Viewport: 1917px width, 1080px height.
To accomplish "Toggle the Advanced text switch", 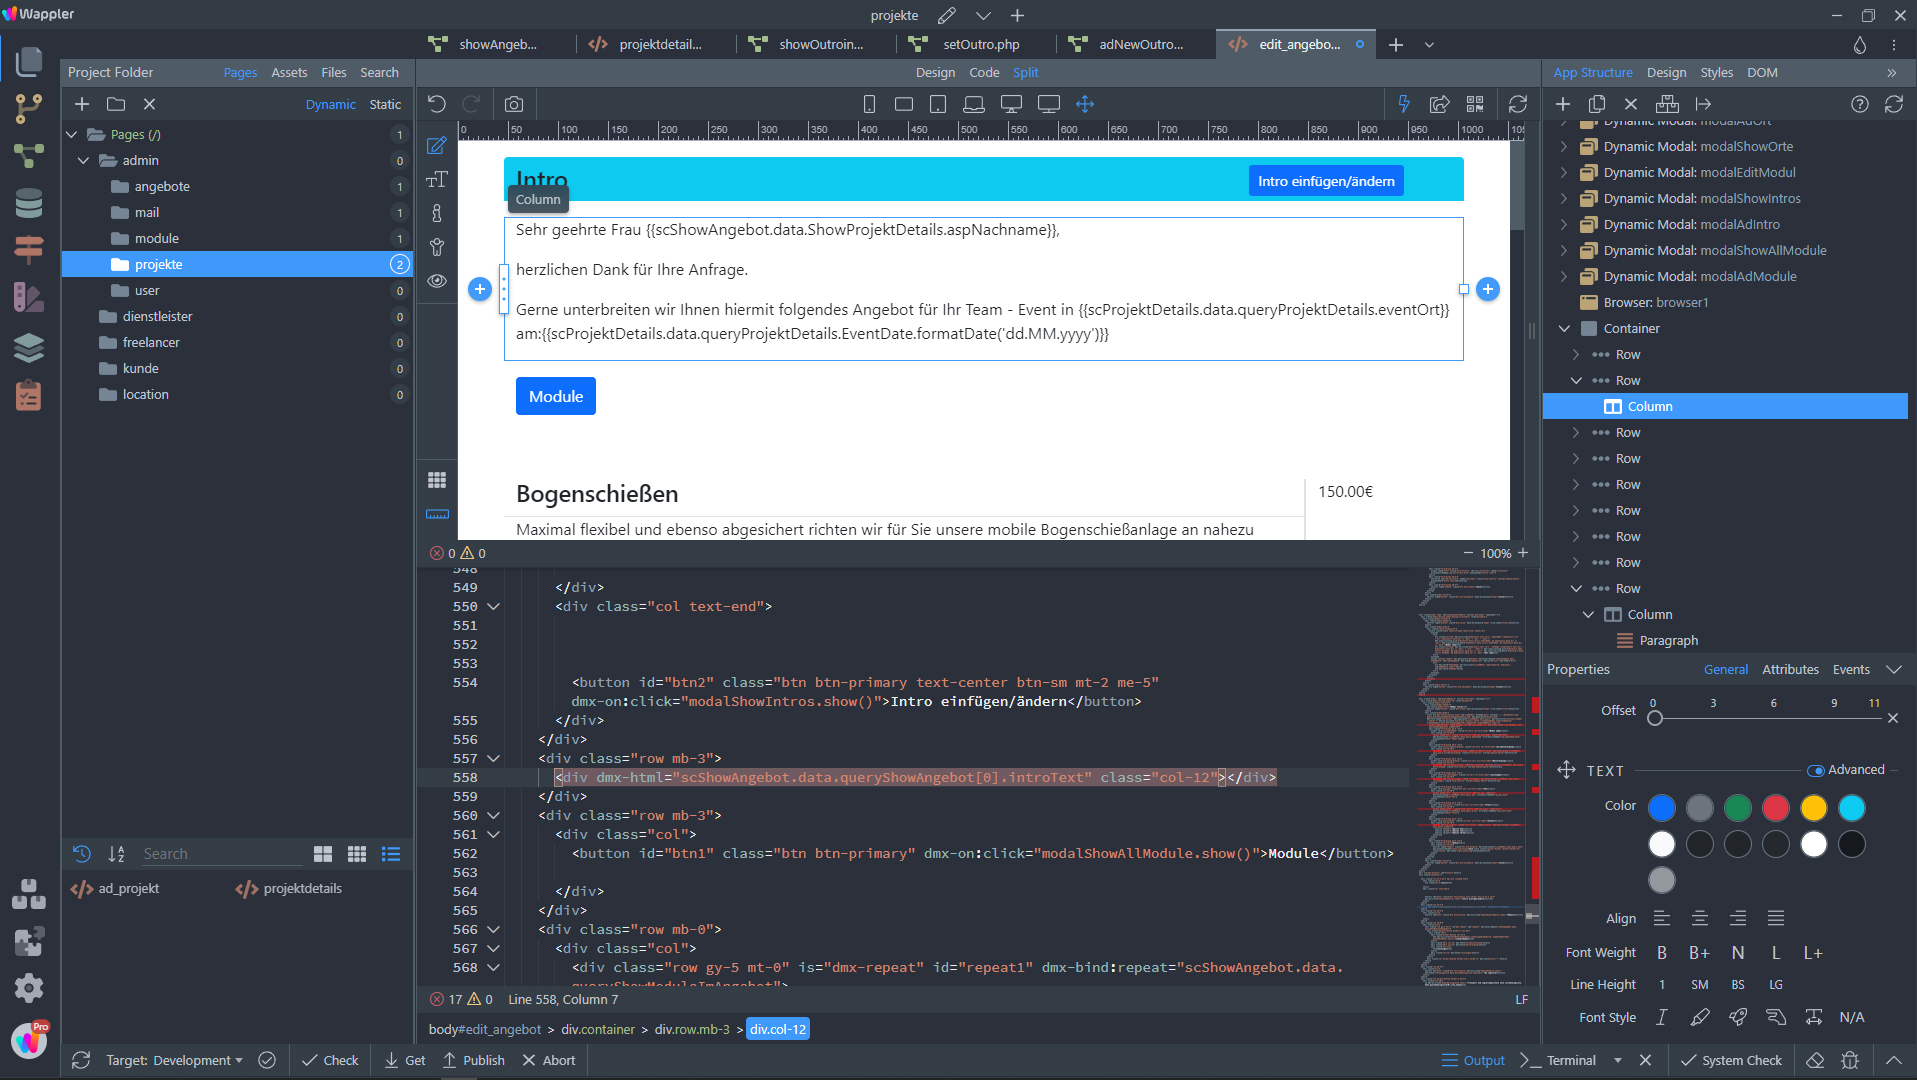I will tap(1816, 770).
